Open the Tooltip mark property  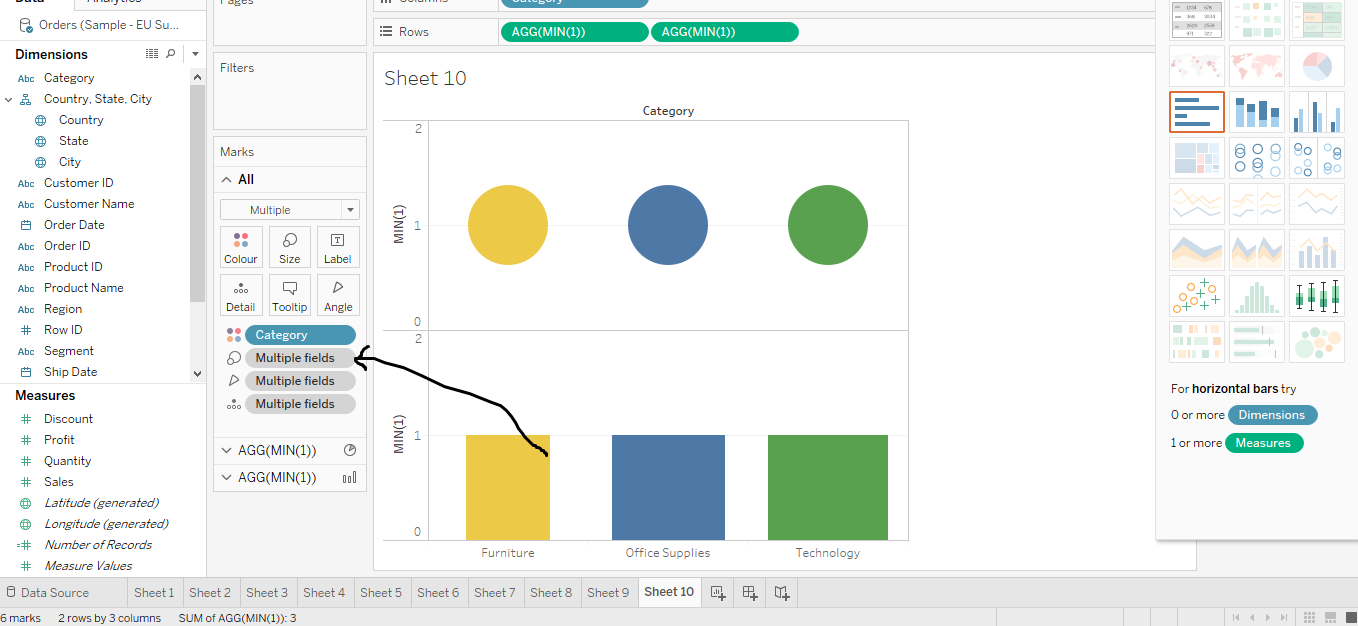coord(290,295)
